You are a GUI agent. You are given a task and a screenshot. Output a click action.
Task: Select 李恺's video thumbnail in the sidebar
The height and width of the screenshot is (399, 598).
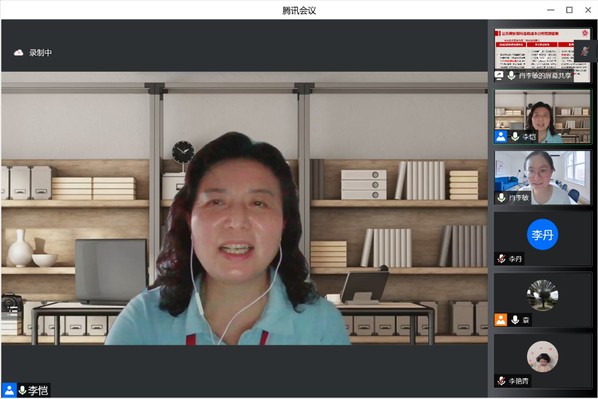coord(542,117)
